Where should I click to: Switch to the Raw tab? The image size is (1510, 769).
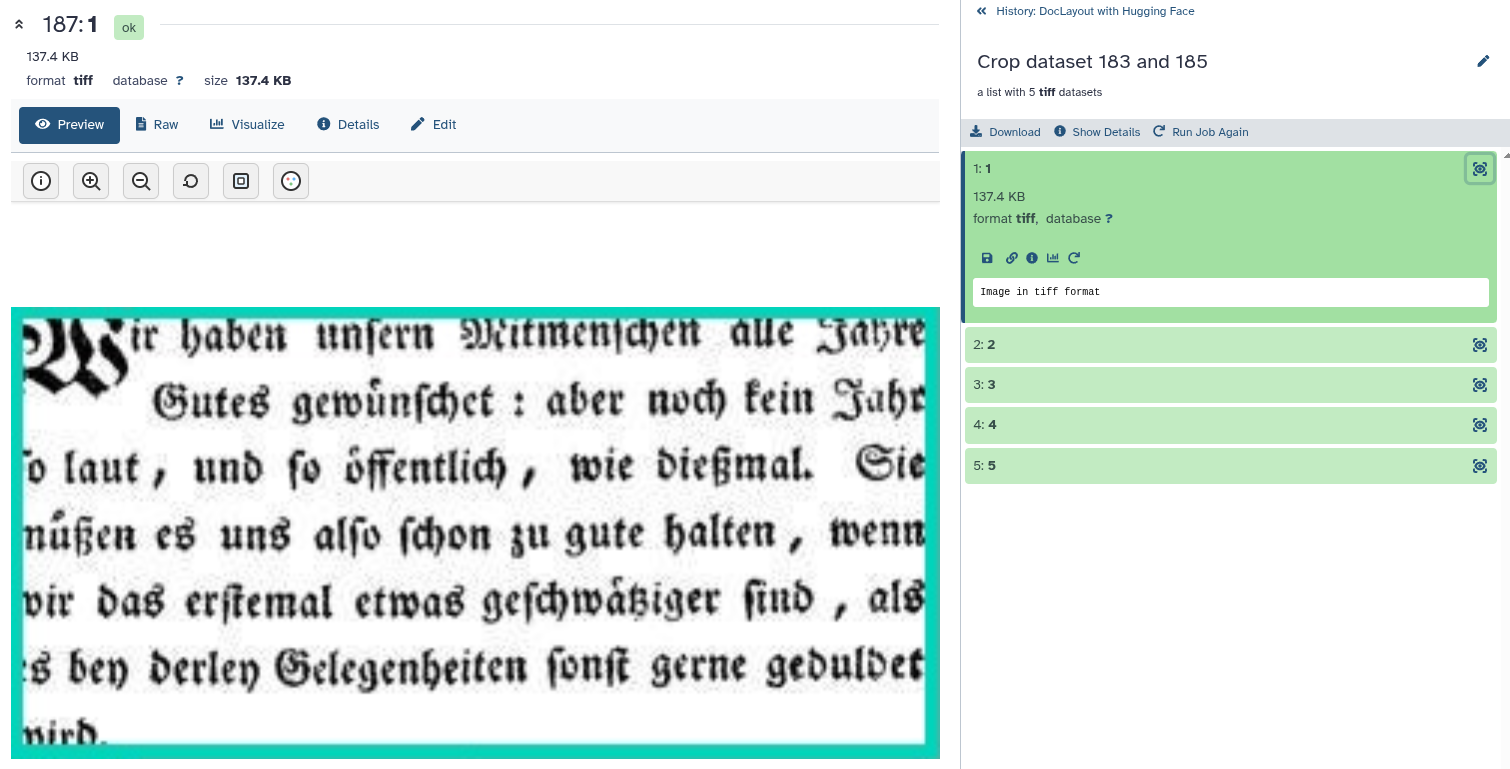click(x=157, y=124)
